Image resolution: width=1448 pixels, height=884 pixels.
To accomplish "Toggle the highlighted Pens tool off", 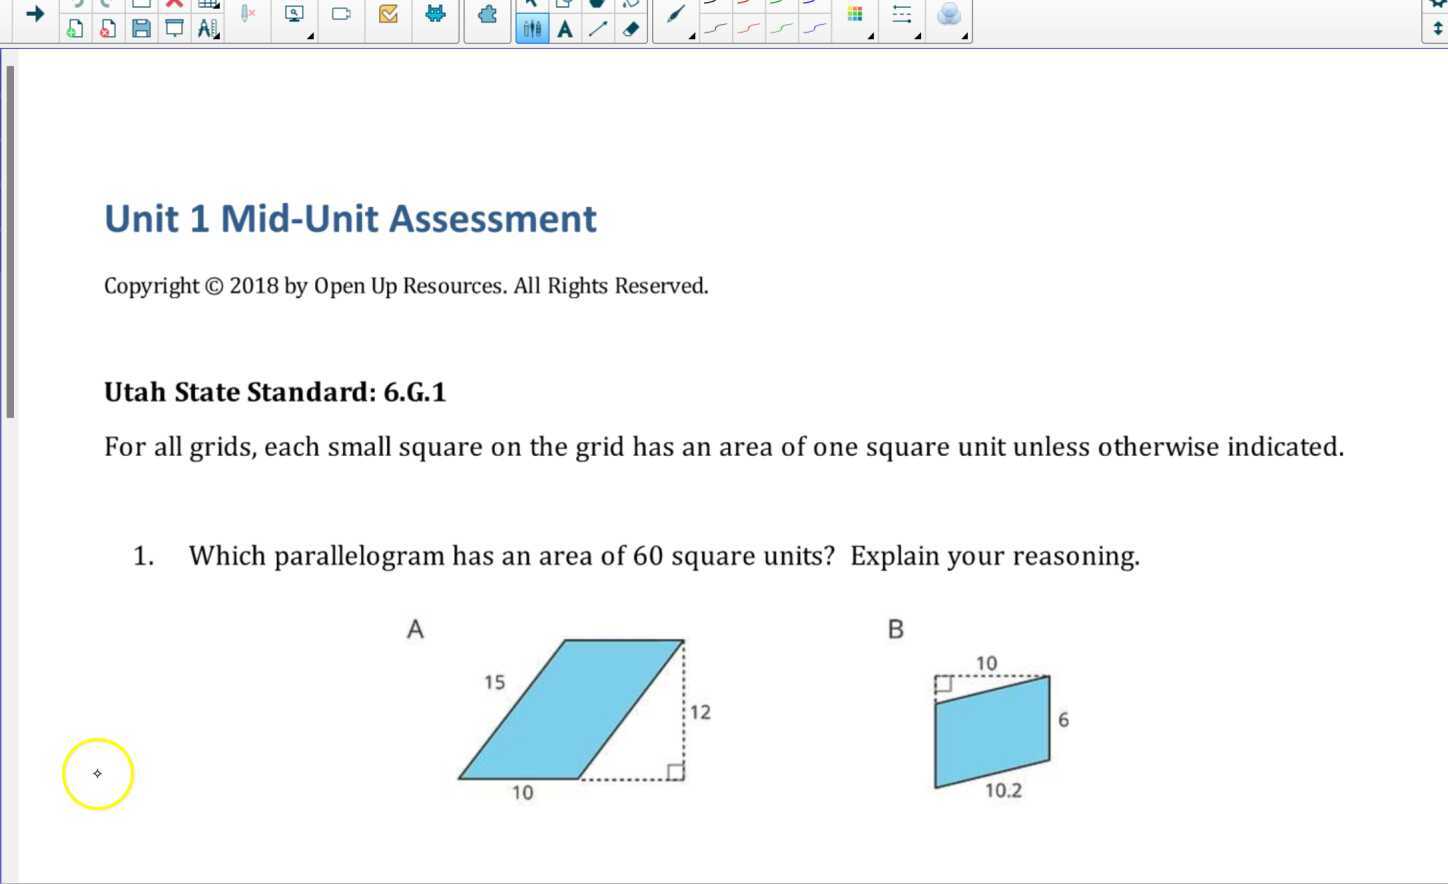I will (x=532, y=30).
